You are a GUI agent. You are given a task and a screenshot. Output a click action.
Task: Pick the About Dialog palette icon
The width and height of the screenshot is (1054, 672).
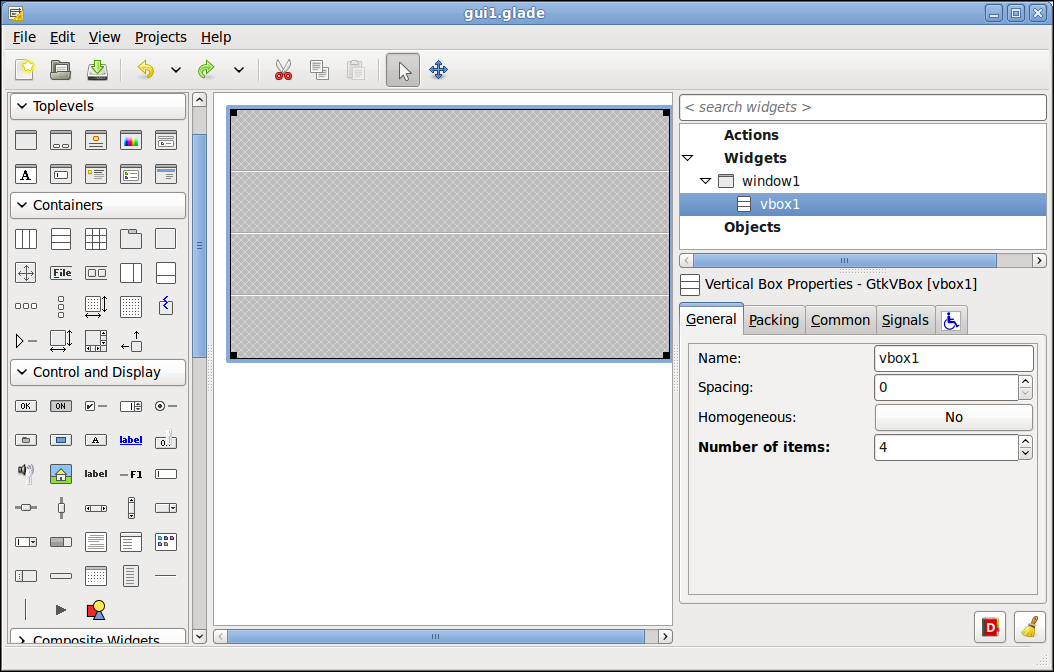(x=96, y=140)
